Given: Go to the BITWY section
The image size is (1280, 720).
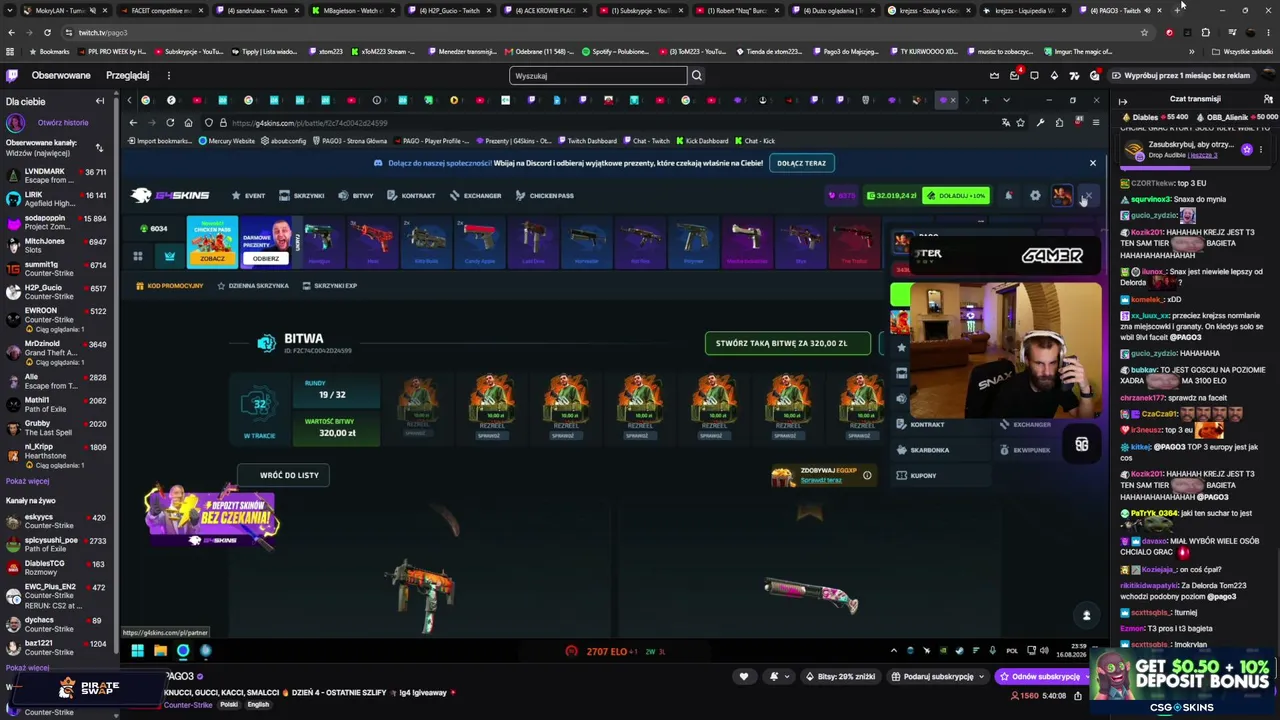Looking at the screenshot, I should [x=356, y=196].
